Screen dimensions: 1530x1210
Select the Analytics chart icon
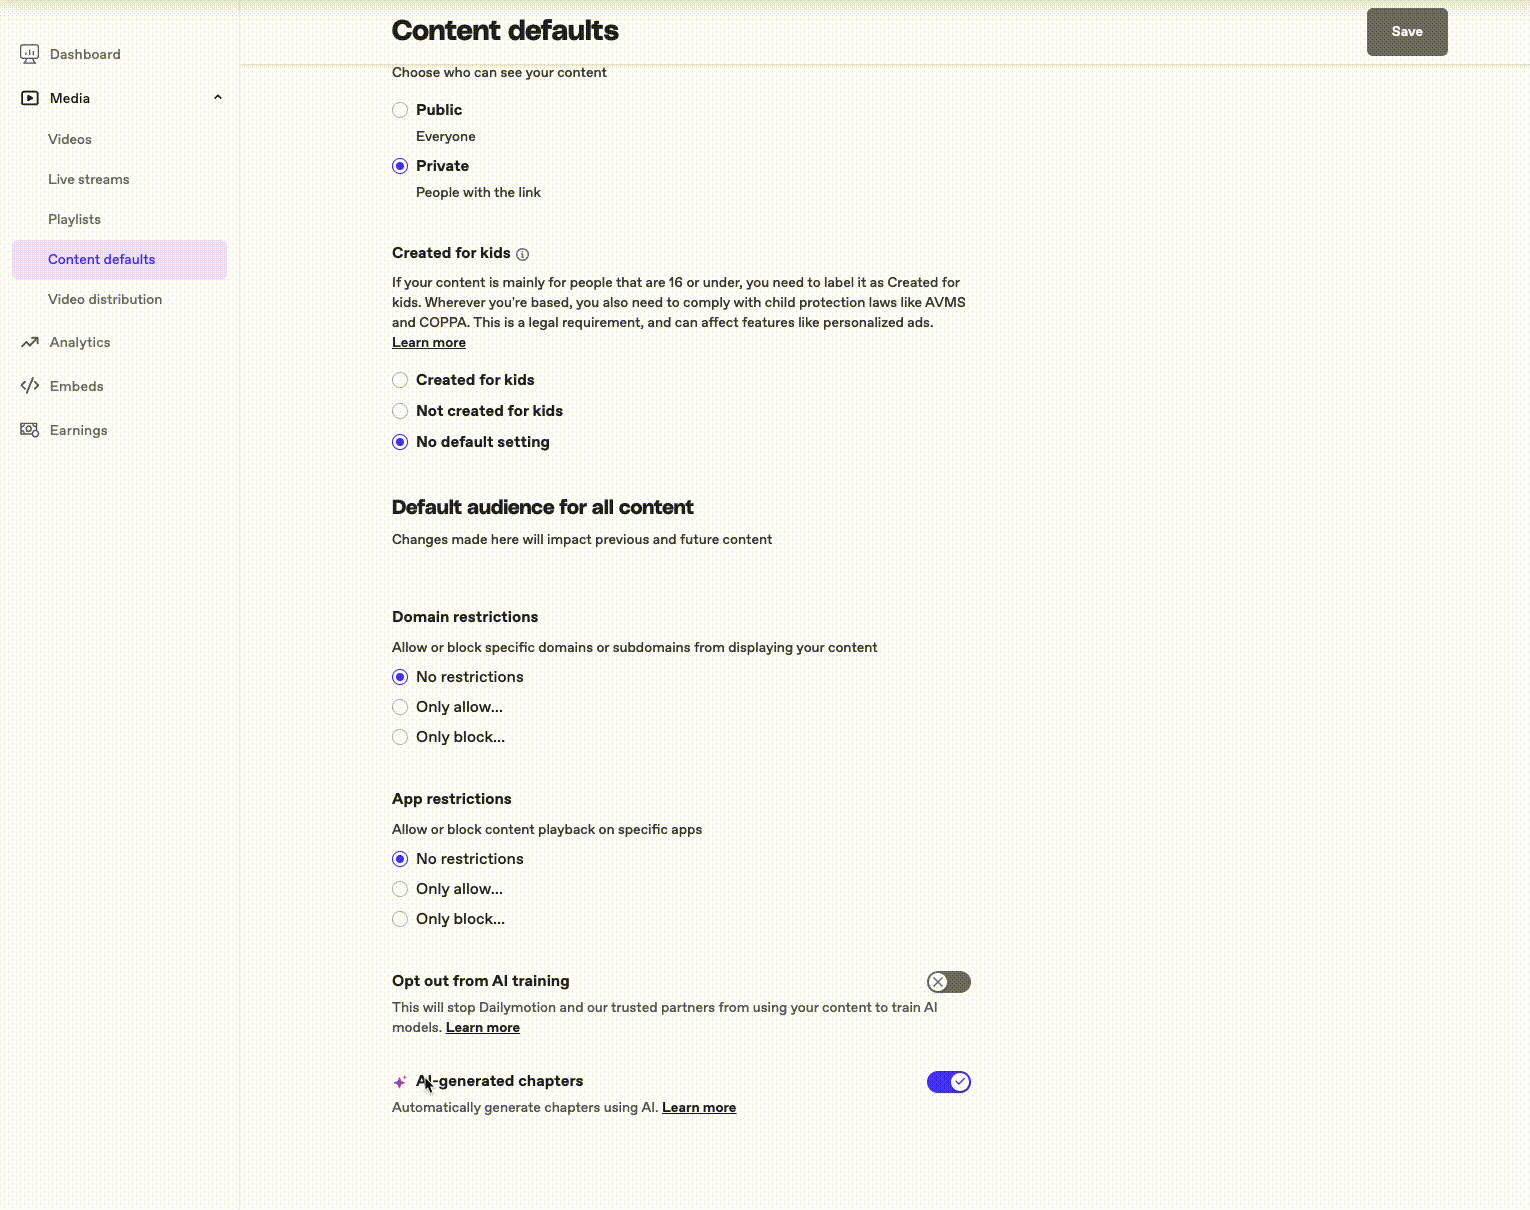29,342
